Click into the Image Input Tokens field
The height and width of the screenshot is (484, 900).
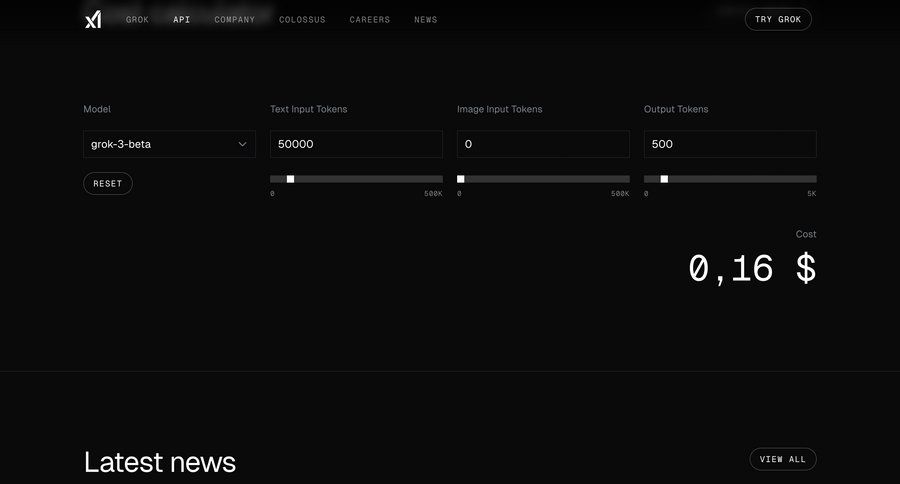coord(543,144)
